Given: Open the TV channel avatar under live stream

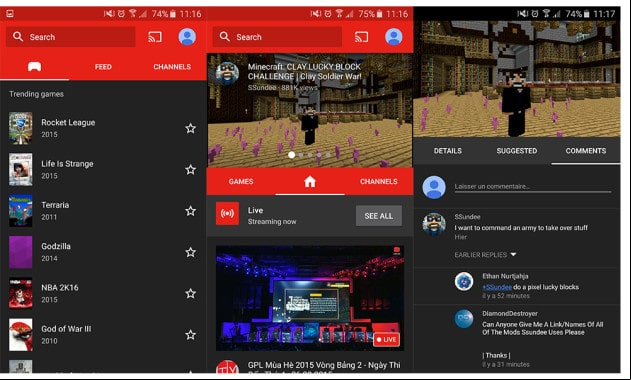Looking at the screenshot, I should point(227,367).
